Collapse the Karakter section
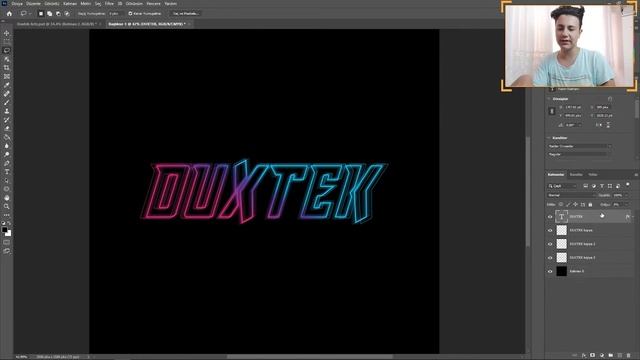The image size is (640, 360). [549, 138]
